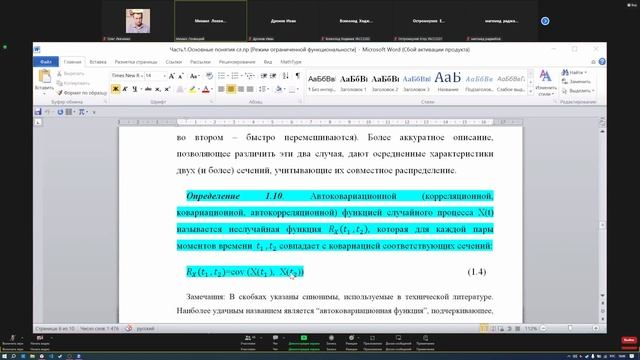Click the text highlight color icon
This screenshot has width=640, height=360.
pos(192,89)
